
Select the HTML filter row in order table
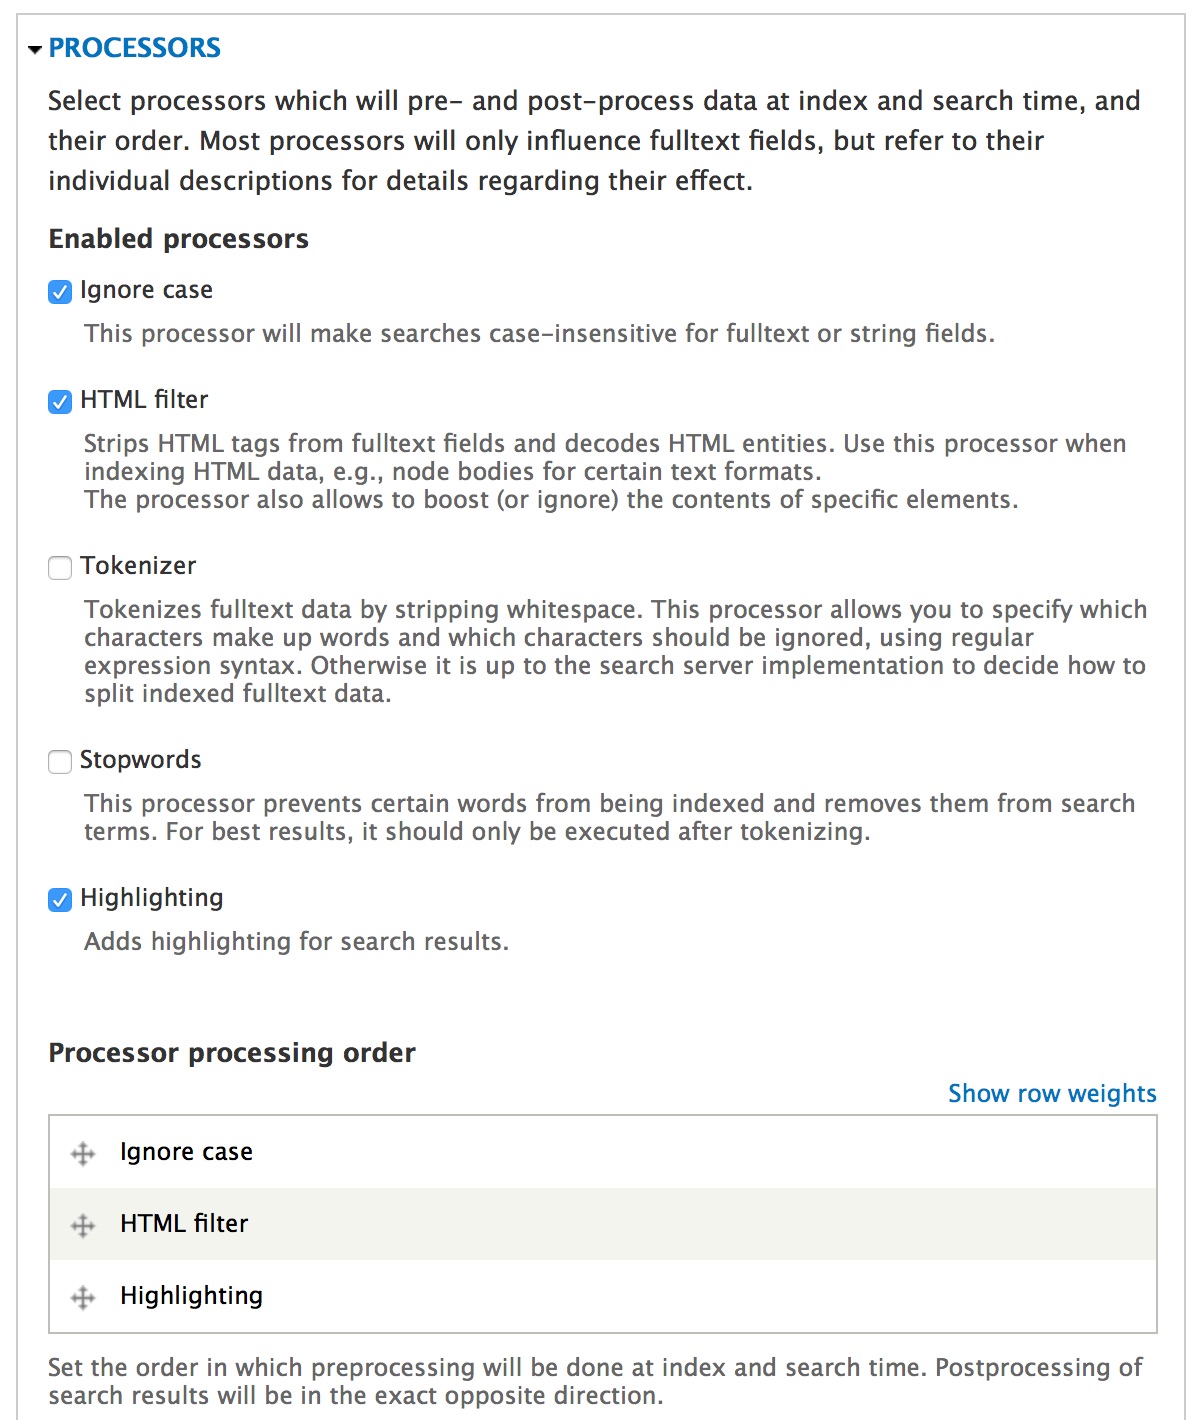tap(603, 1224)
